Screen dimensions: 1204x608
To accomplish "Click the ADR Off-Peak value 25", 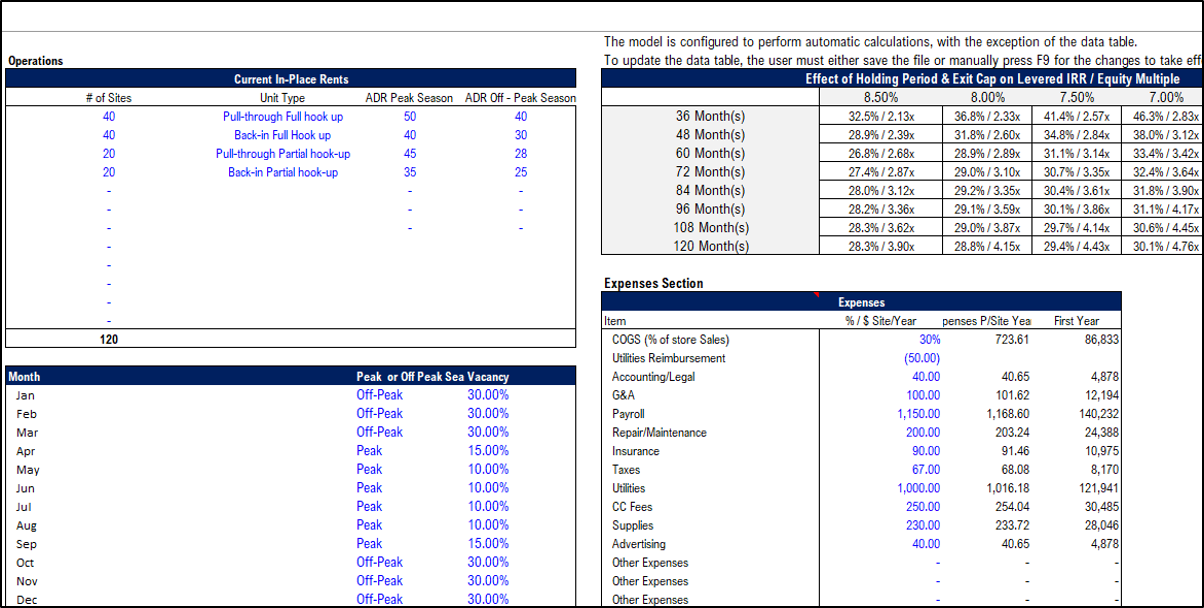I will coord(521,172).
